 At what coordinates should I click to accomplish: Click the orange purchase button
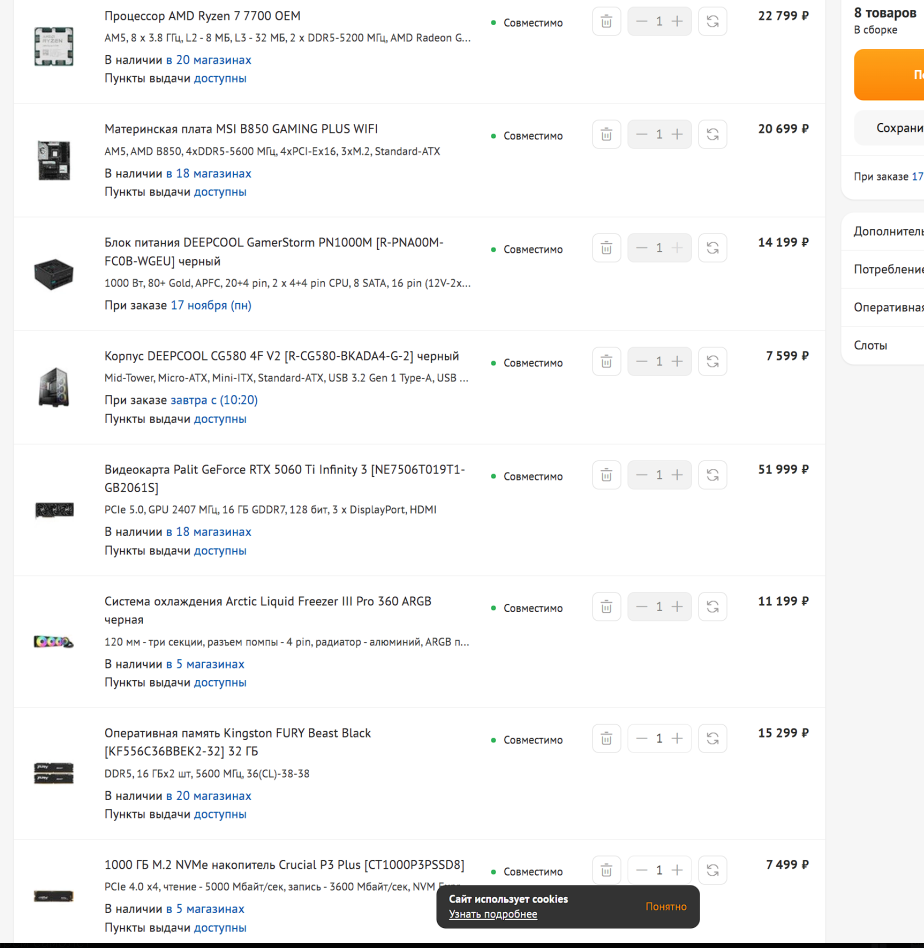click(x=889, y=75)
